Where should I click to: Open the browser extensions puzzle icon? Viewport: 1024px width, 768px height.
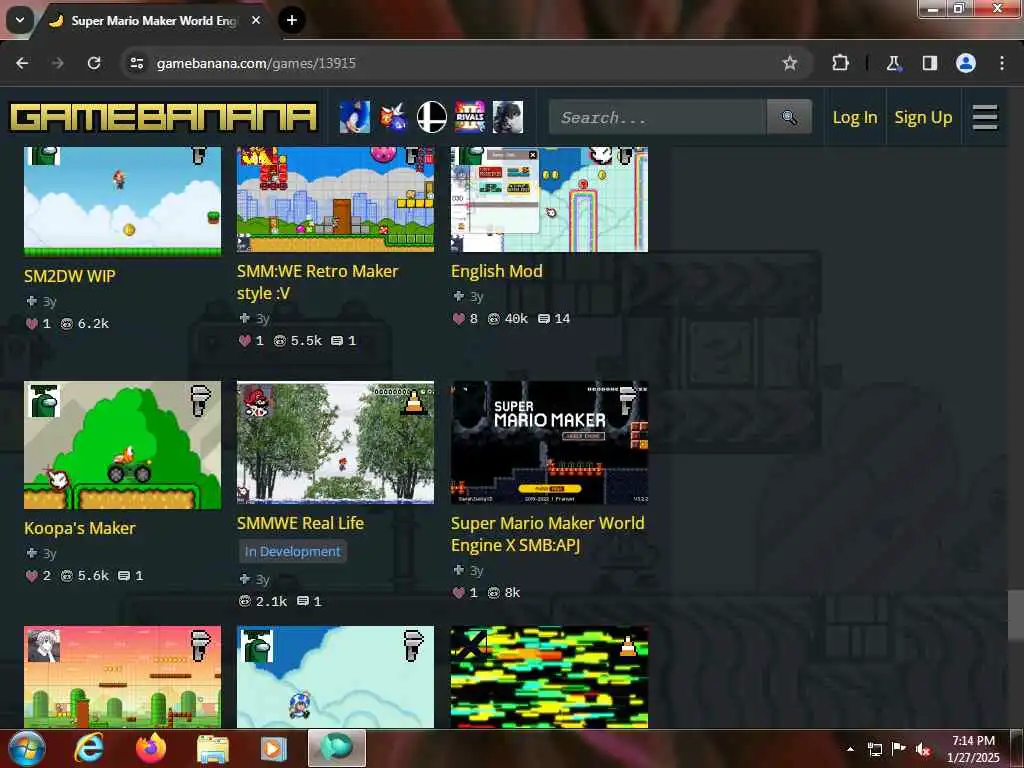pyautogui.click(x=840, y=63)
